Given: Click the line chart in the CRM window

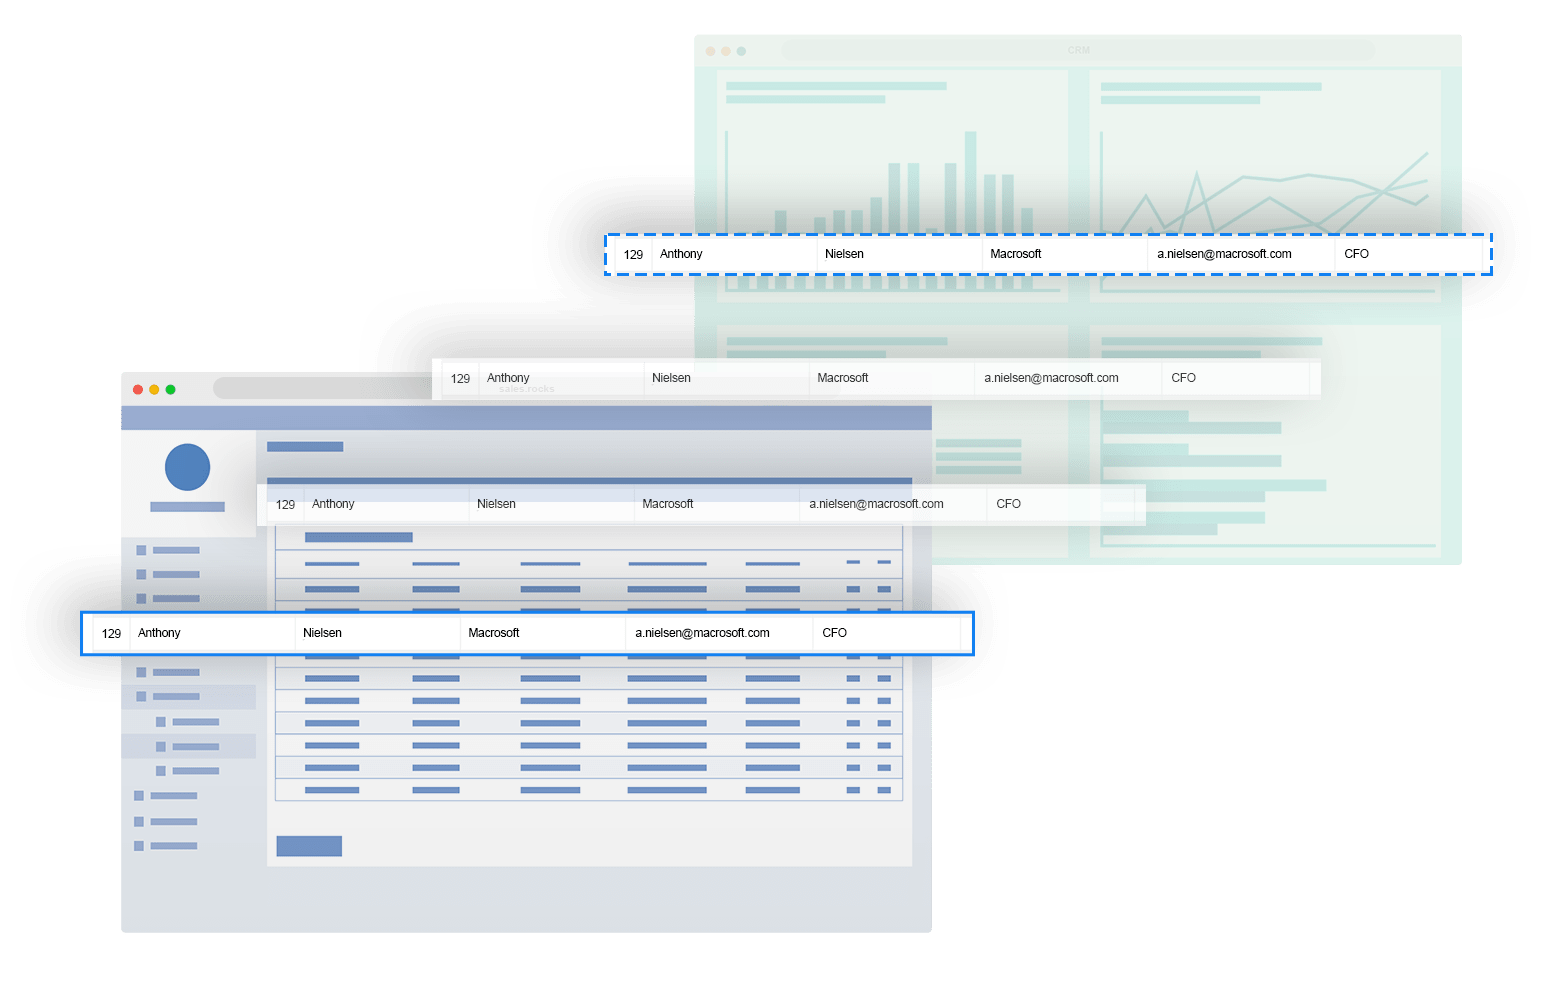Looking at the screenshot, I should pos(1265,190).
